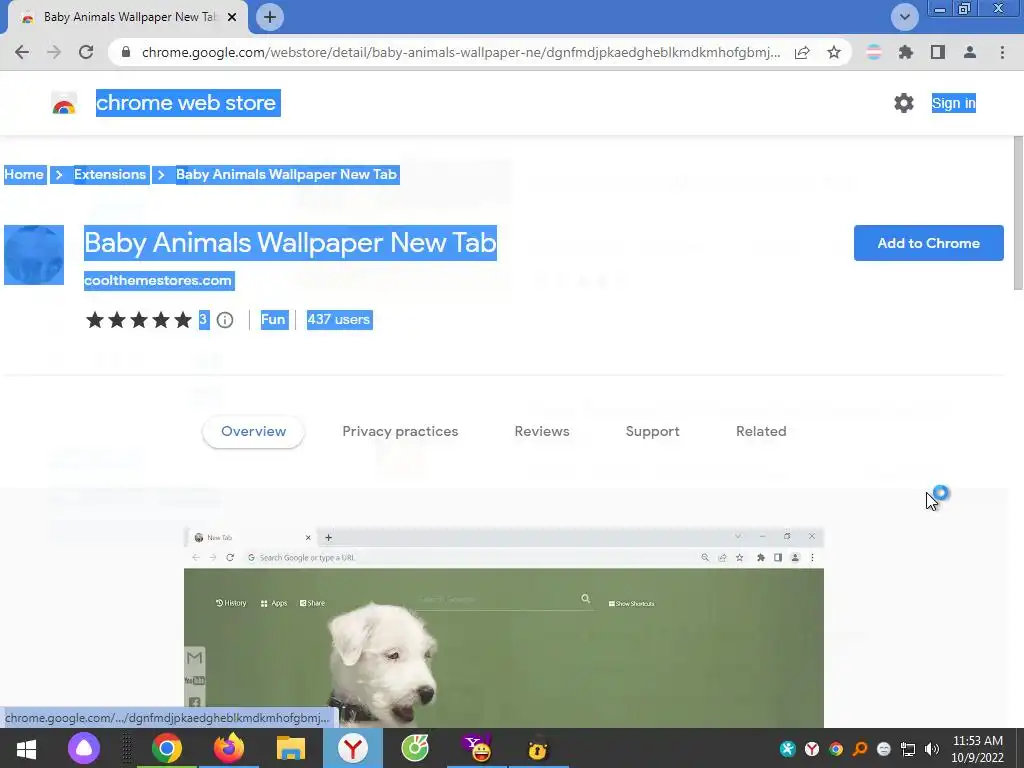Click the Baby Animals extension icon

point(34,255)
